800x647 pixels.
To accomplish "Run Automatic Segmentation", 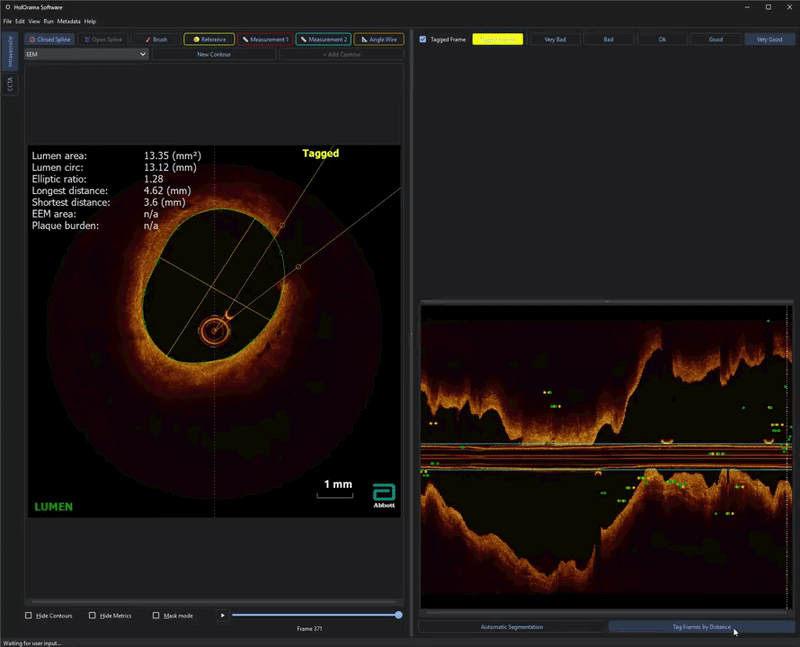I will [512, 627].
